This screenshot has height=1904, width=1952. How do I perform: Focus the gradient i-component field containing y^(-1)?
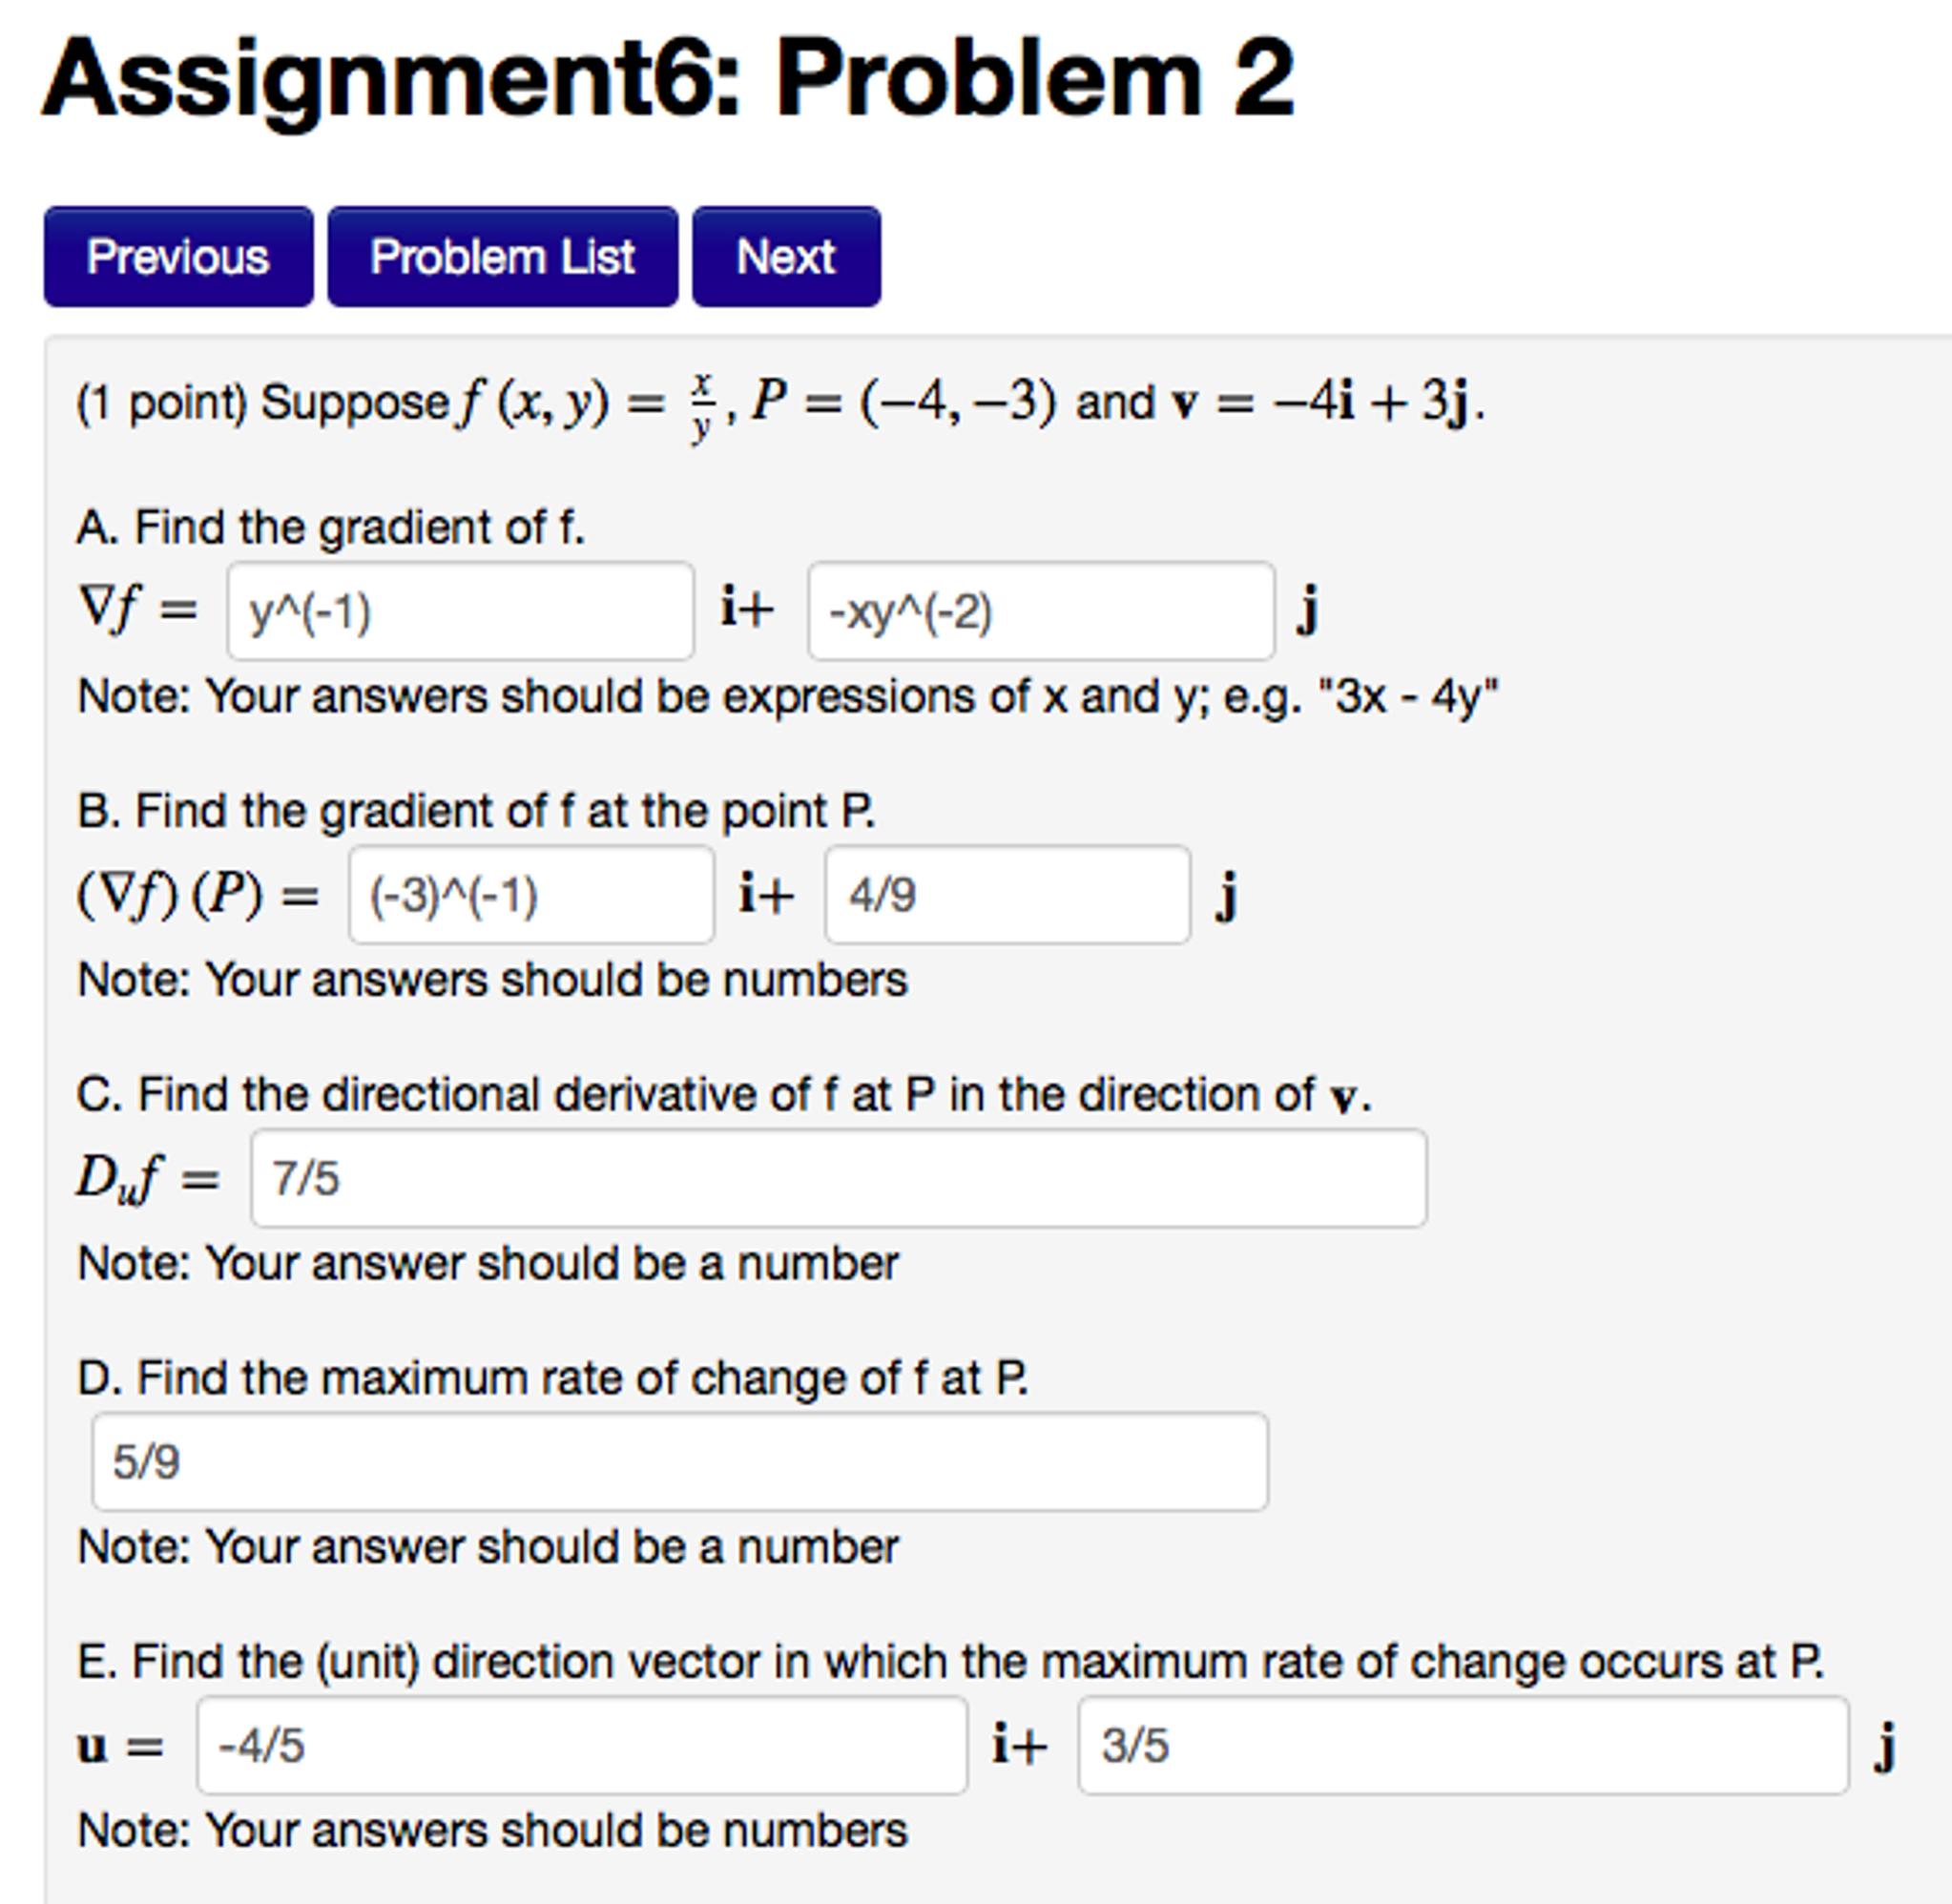tap(460, 611)
